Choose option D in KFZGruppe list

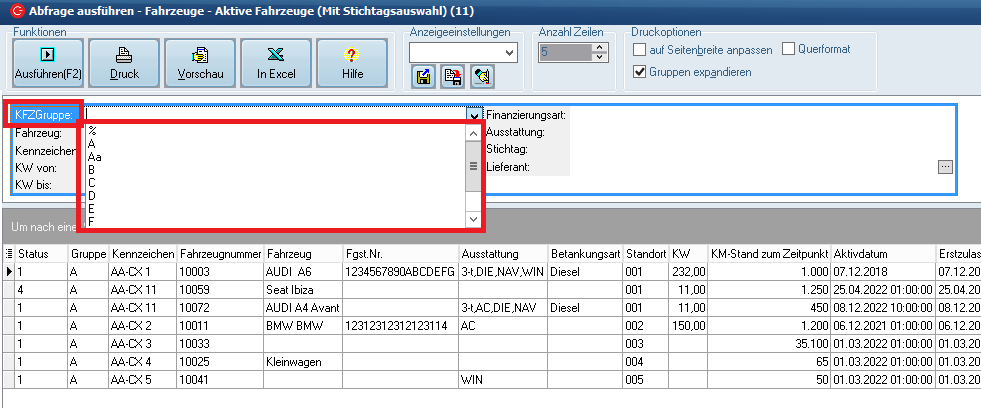[x=92, y=195]
